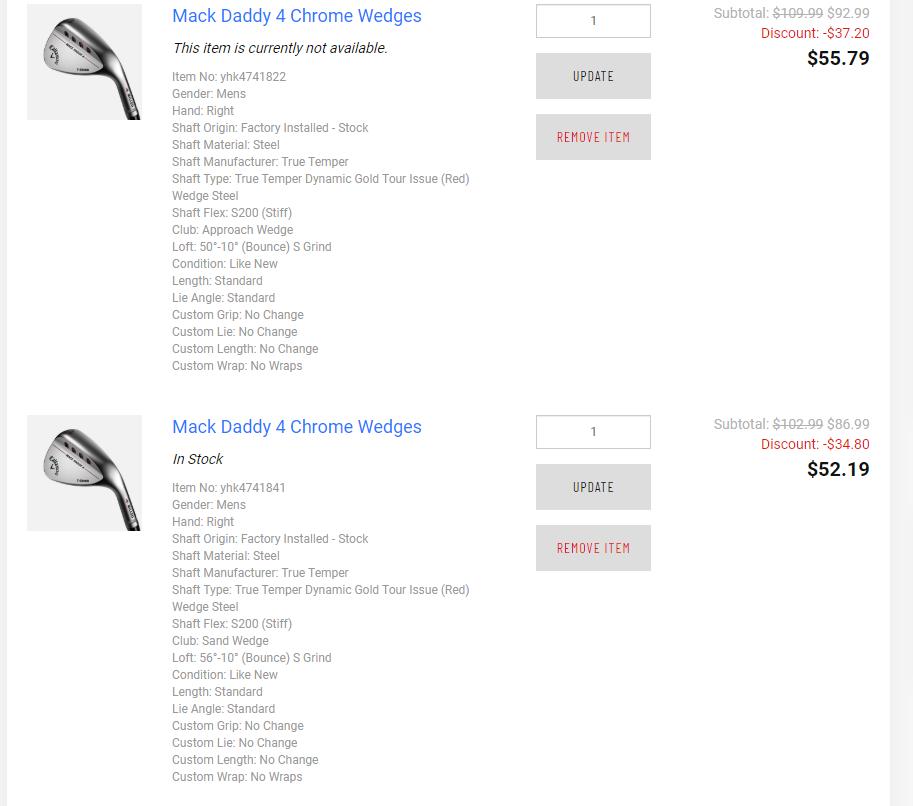Focus quantity field for item yhk4741822
This screenshot has height=806, width=913.
(593, 21)
